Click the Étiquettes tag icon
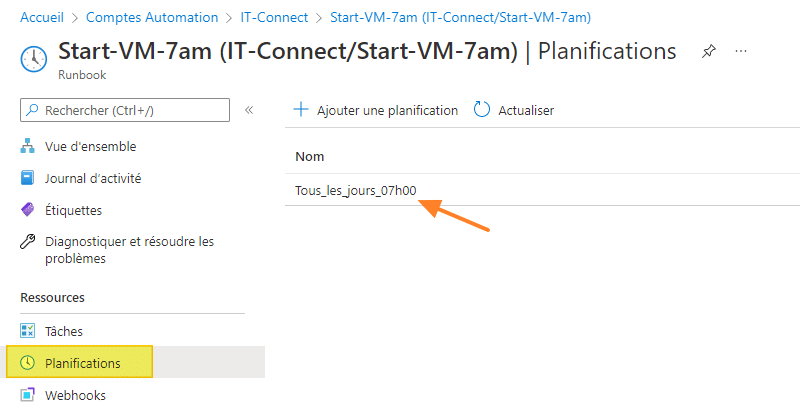This screenshot has height=417, width=800. (28, 210)
